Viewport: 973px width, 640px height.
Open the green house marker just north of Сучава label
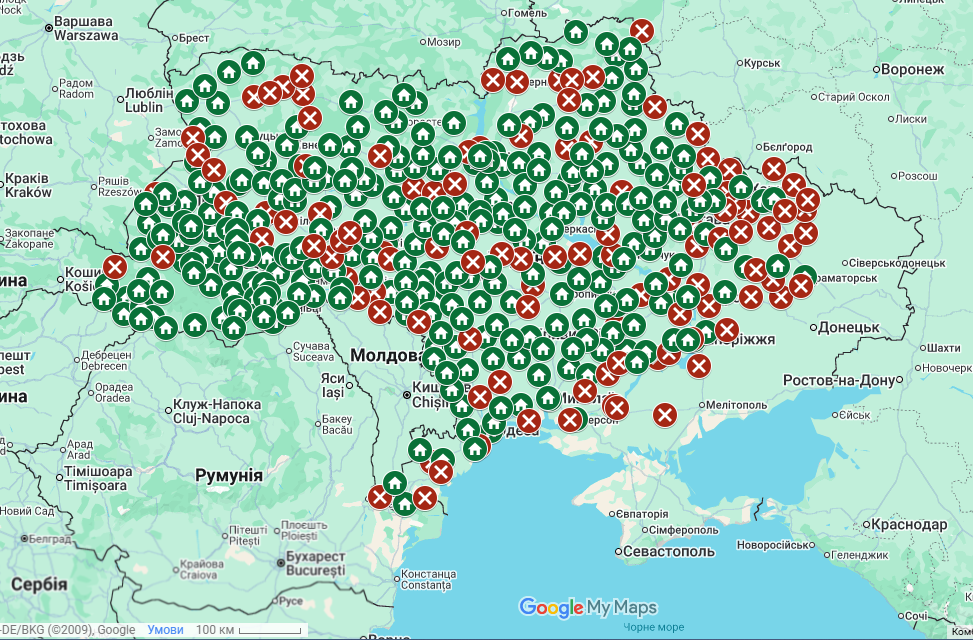287,313
